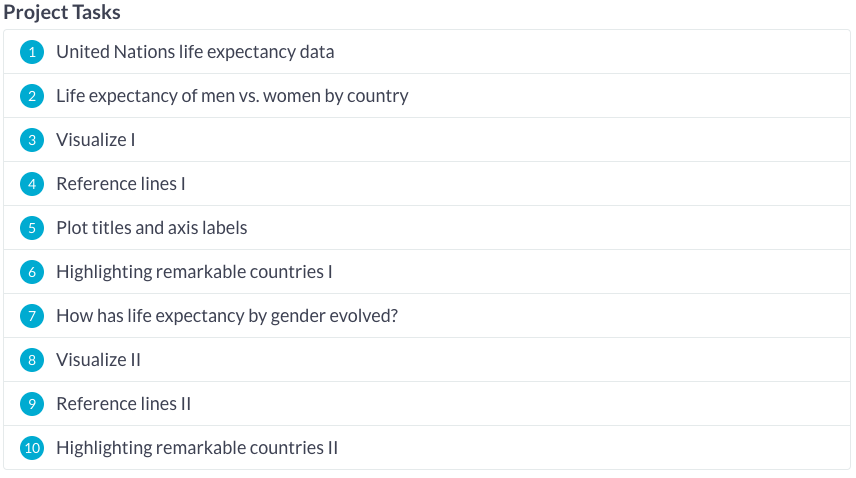
Task: Click the number 4 task badge
Action: 32,184
